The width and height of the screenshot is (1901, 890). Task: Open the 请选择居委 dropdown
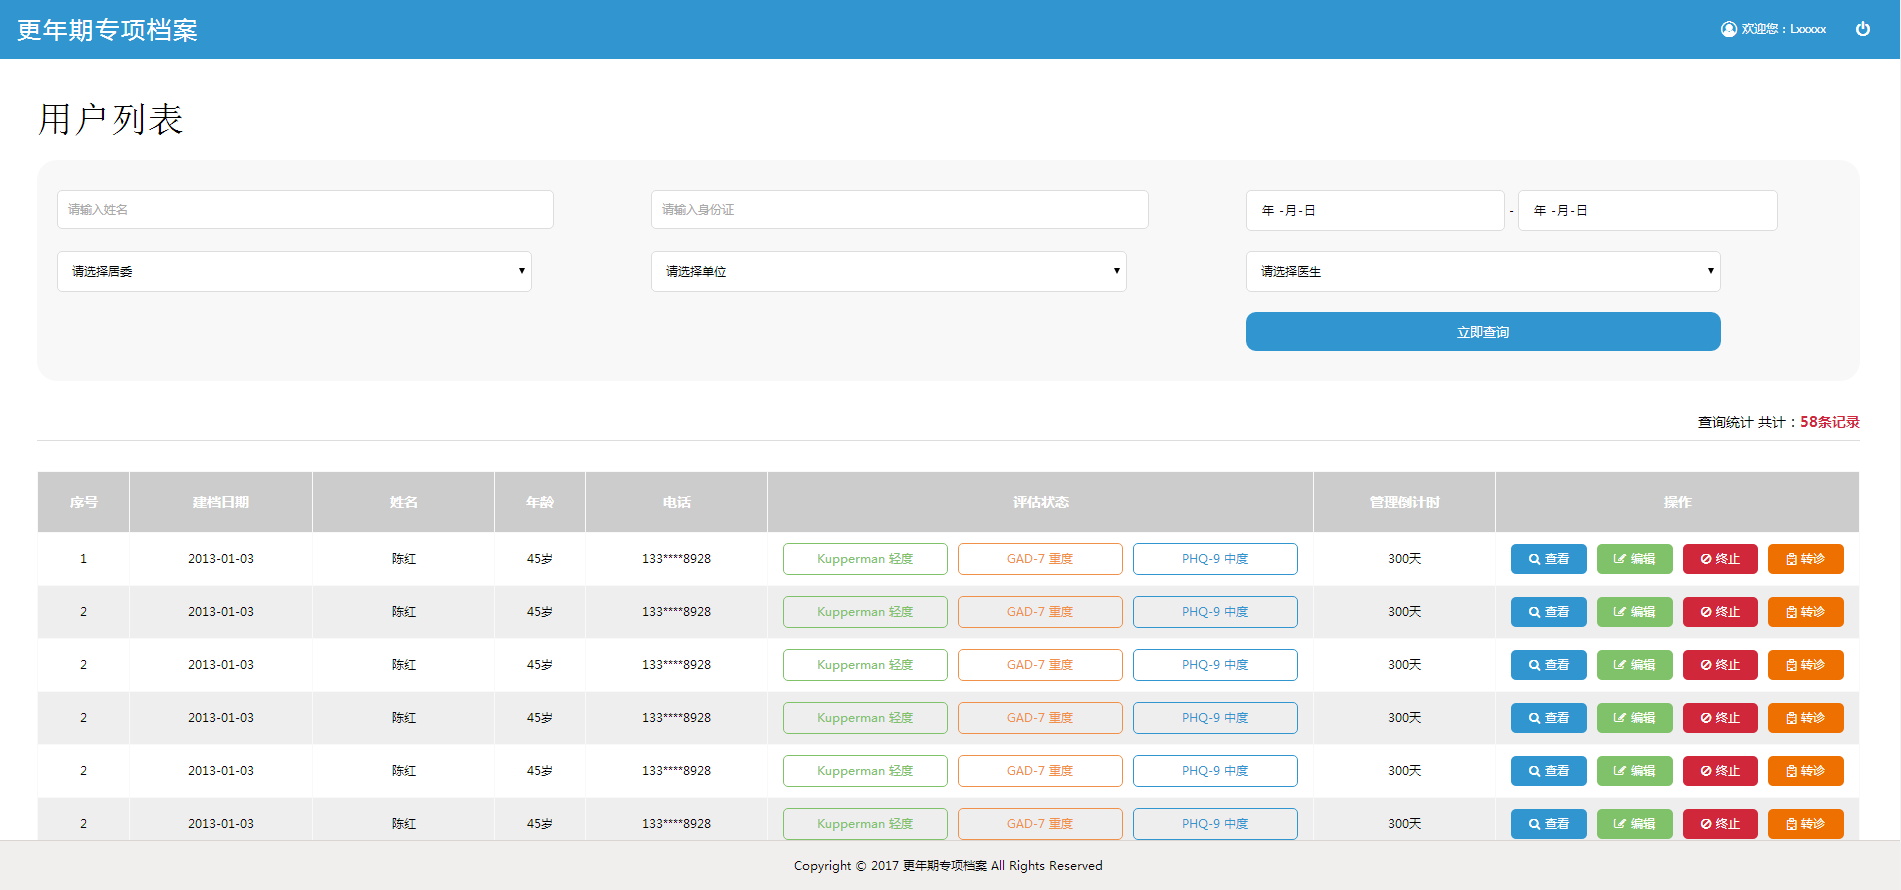294,271
